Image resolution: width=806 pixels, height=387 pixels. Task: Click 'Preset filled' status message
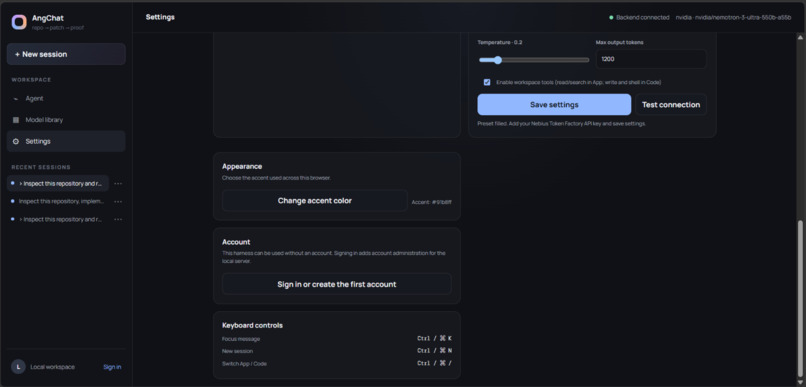point(561,124)
